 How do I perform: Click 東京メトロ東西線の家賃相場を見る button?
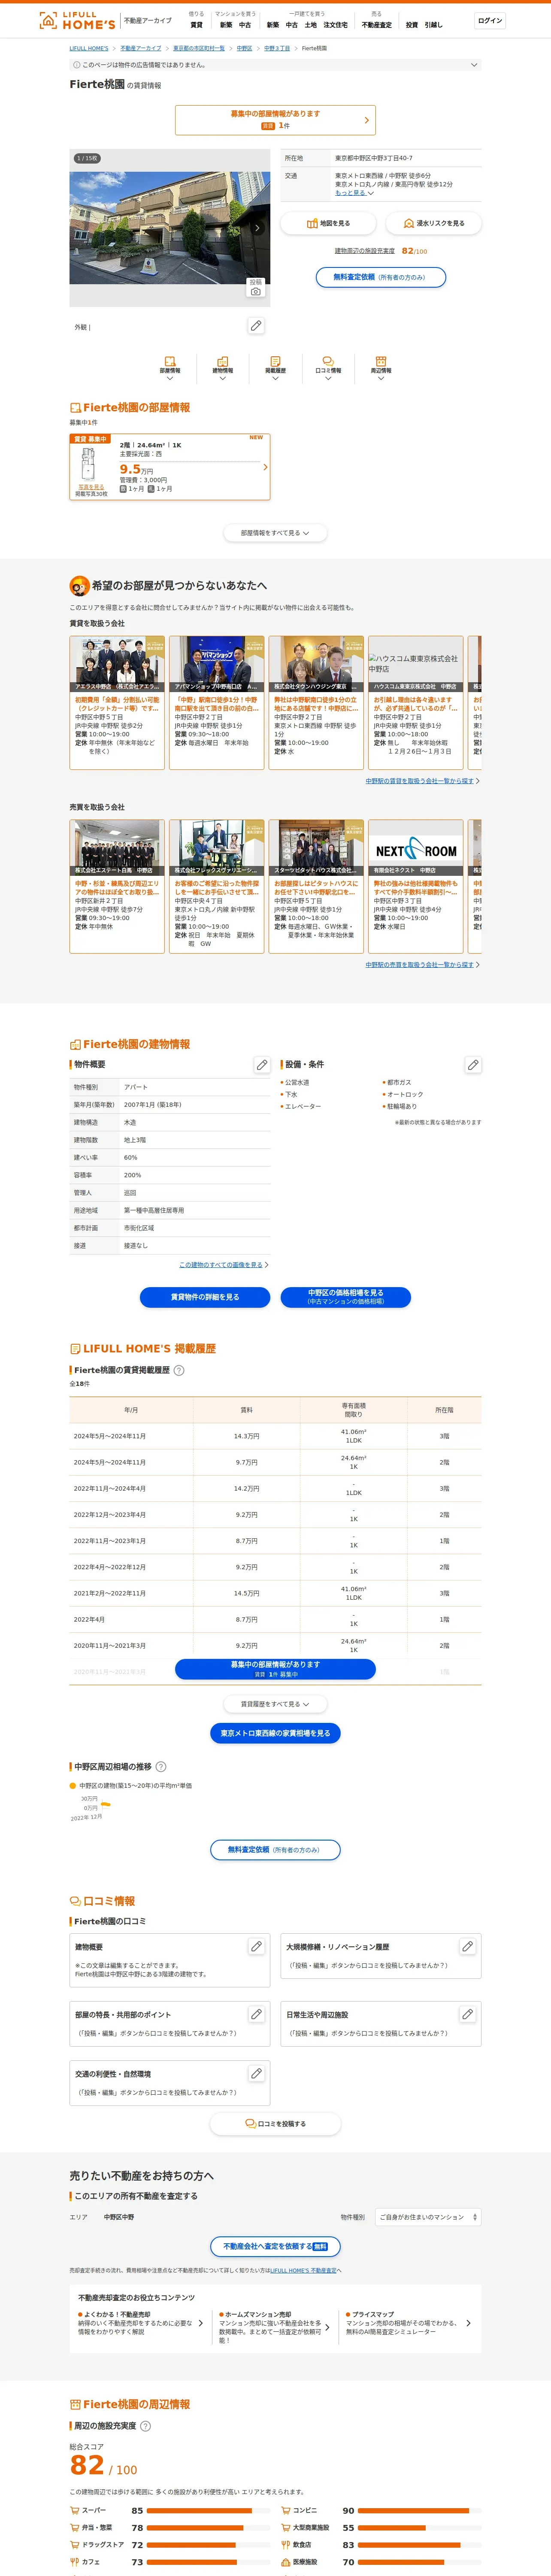tap(275, 1733)
